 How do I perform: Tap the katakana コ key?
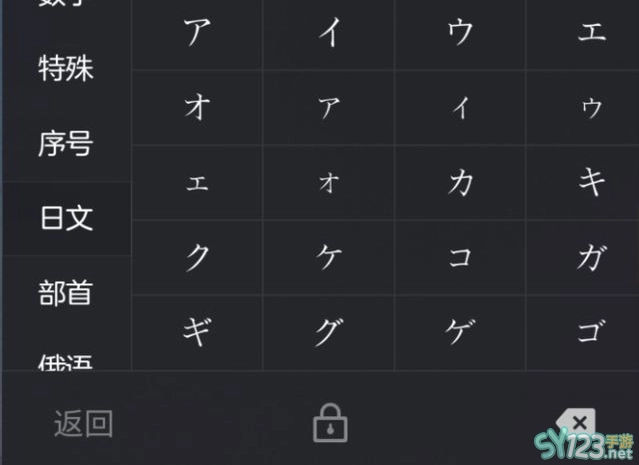click(x=461, y=257)
